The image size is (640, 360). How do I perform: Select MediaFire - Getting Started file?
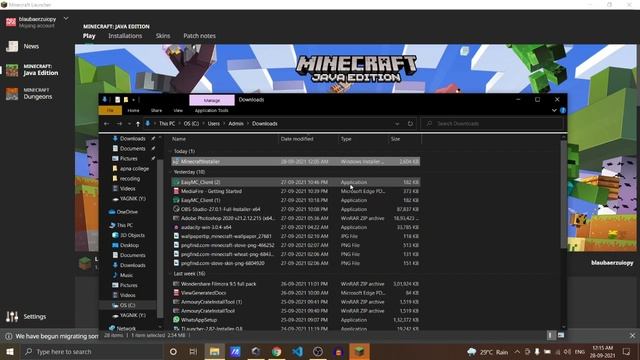(x=296, y=191)
